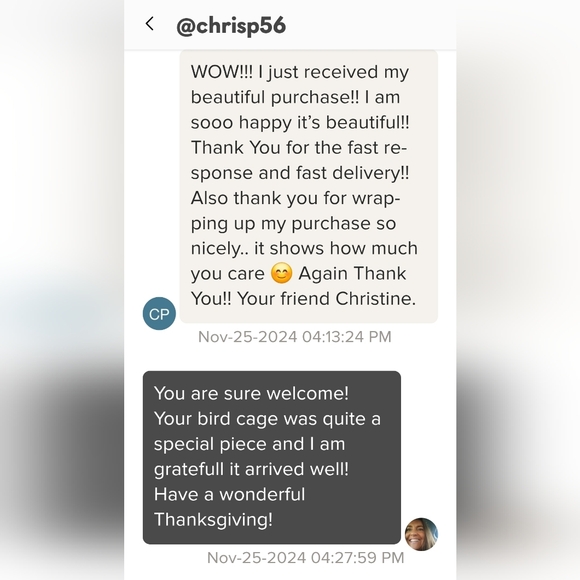Go back using the header arrow
The height and width of the screenshot is (580, 580).
coord(149,24)
